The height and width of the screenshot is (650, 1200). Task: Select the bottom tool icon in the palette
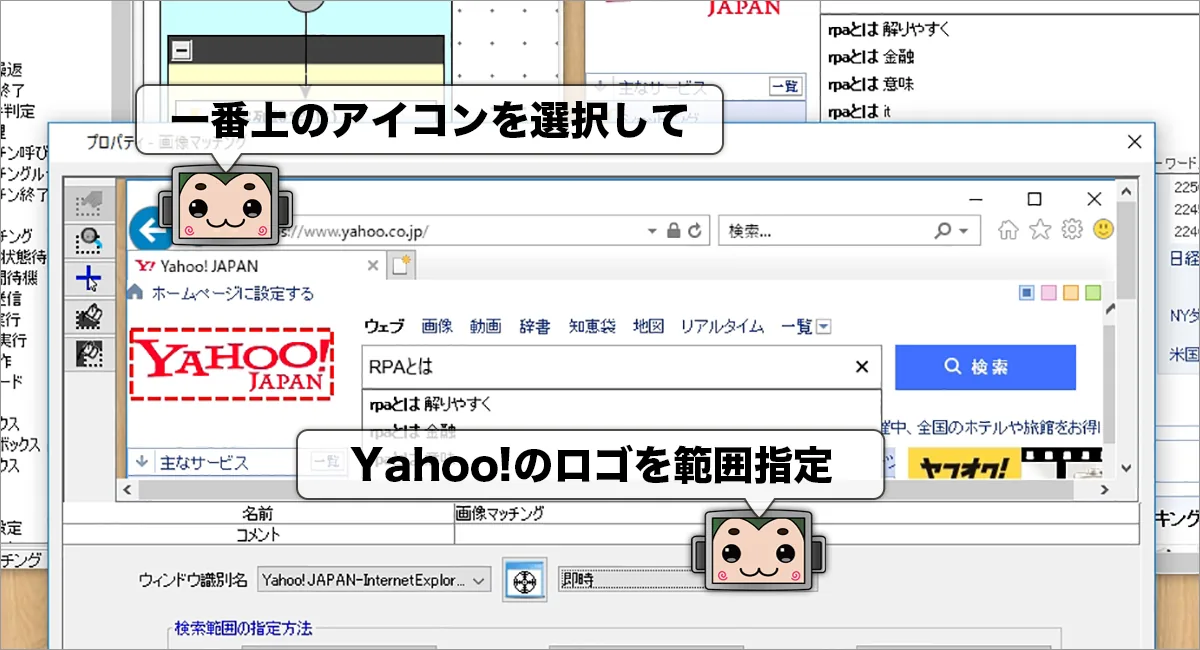coord(90,352)
